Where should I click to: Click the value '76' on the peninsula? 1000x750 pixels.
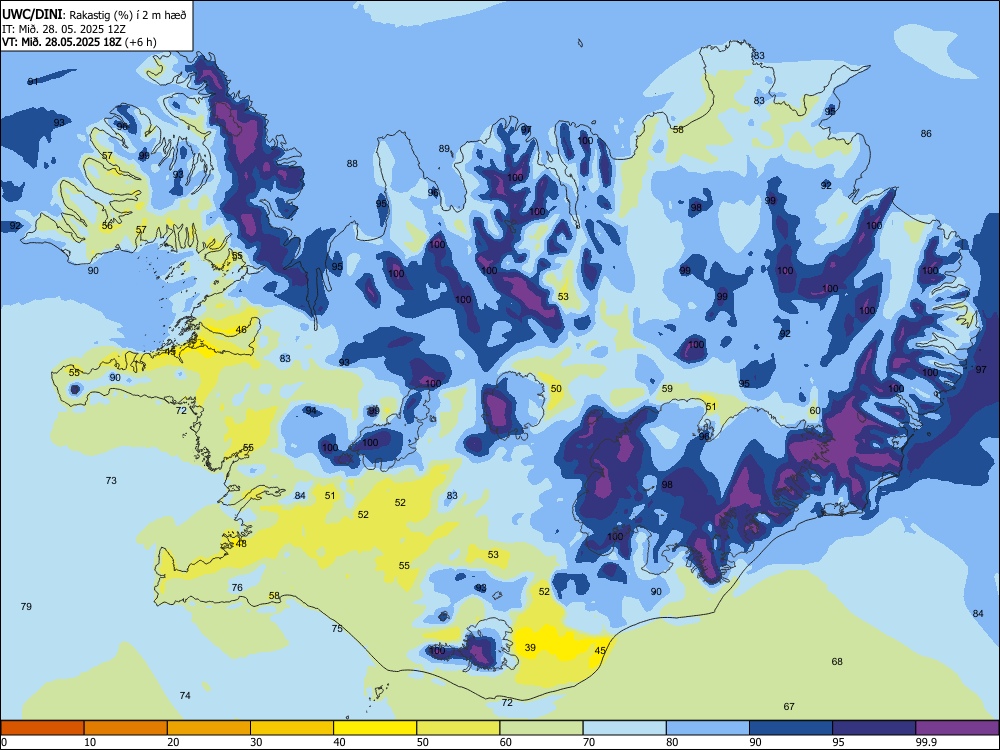(x=237, y=587)
